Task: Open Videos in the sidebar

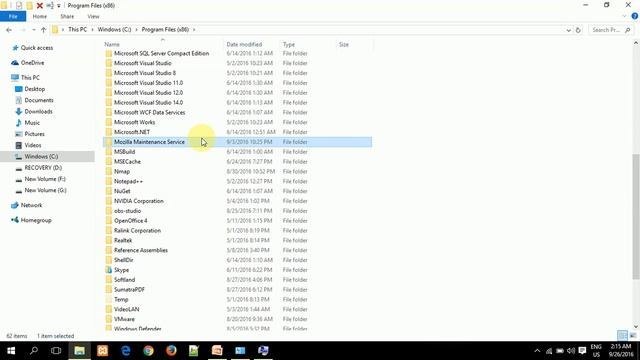Action: click(33, 145)
